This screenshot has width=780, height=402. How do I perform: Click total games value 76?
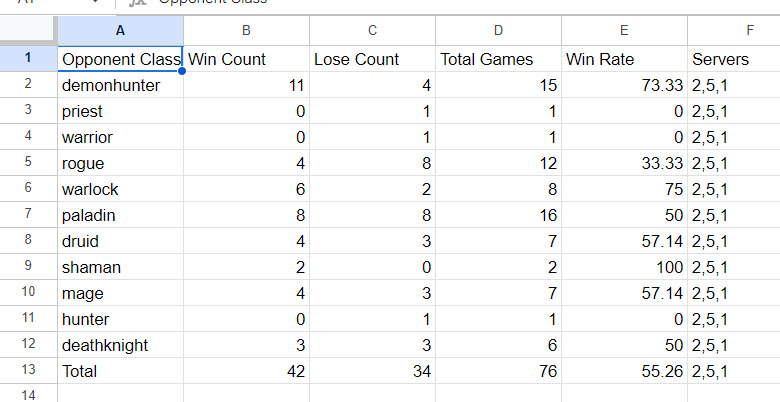pyautogui.click(x=498, y=371)
